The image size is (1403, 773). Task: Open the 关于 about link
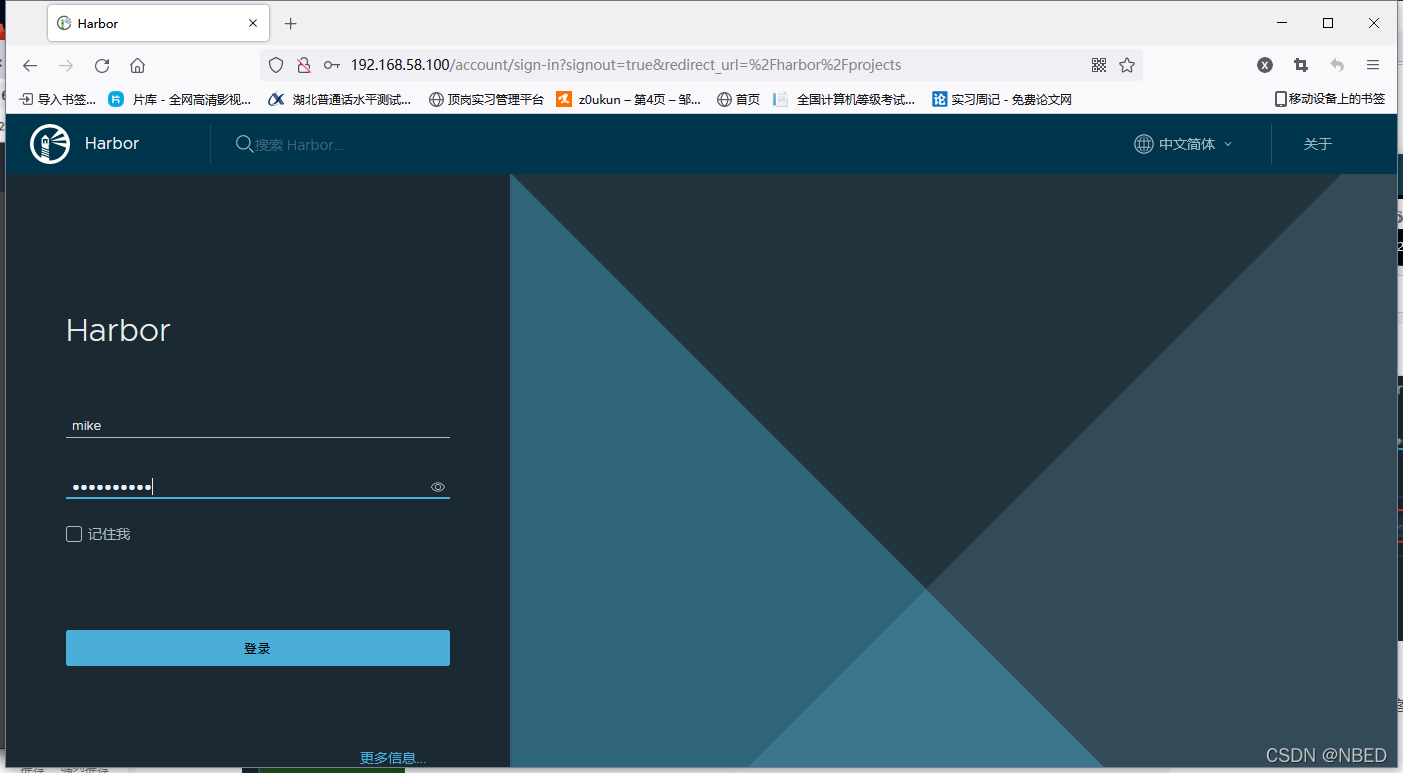point(1318,144)
